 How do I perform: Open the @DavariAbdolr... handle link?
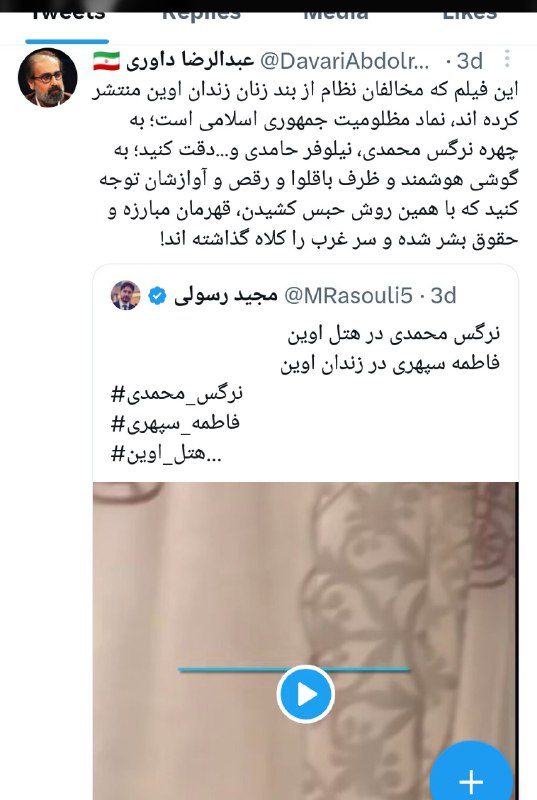pyautogui.click(x=345, y=61)
